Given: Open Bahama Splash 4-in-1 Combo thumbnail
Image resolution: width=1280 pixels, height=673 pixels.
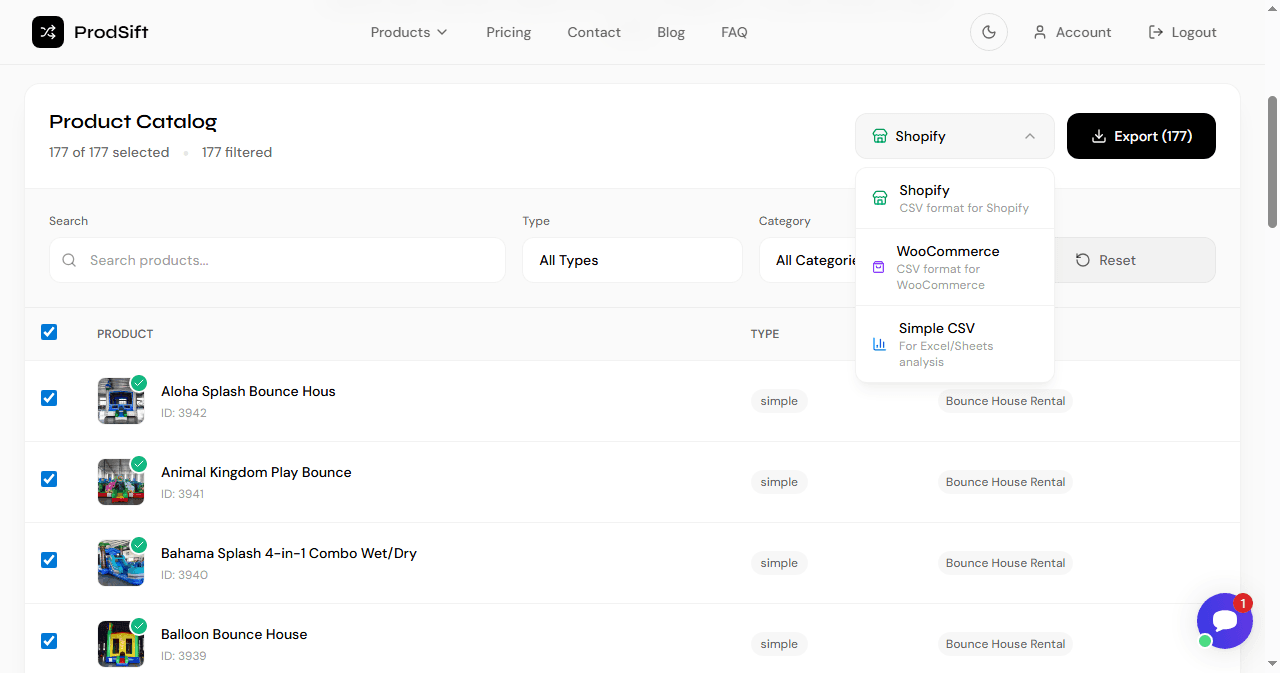Looking at the screenshot, I should coord(121,563).
